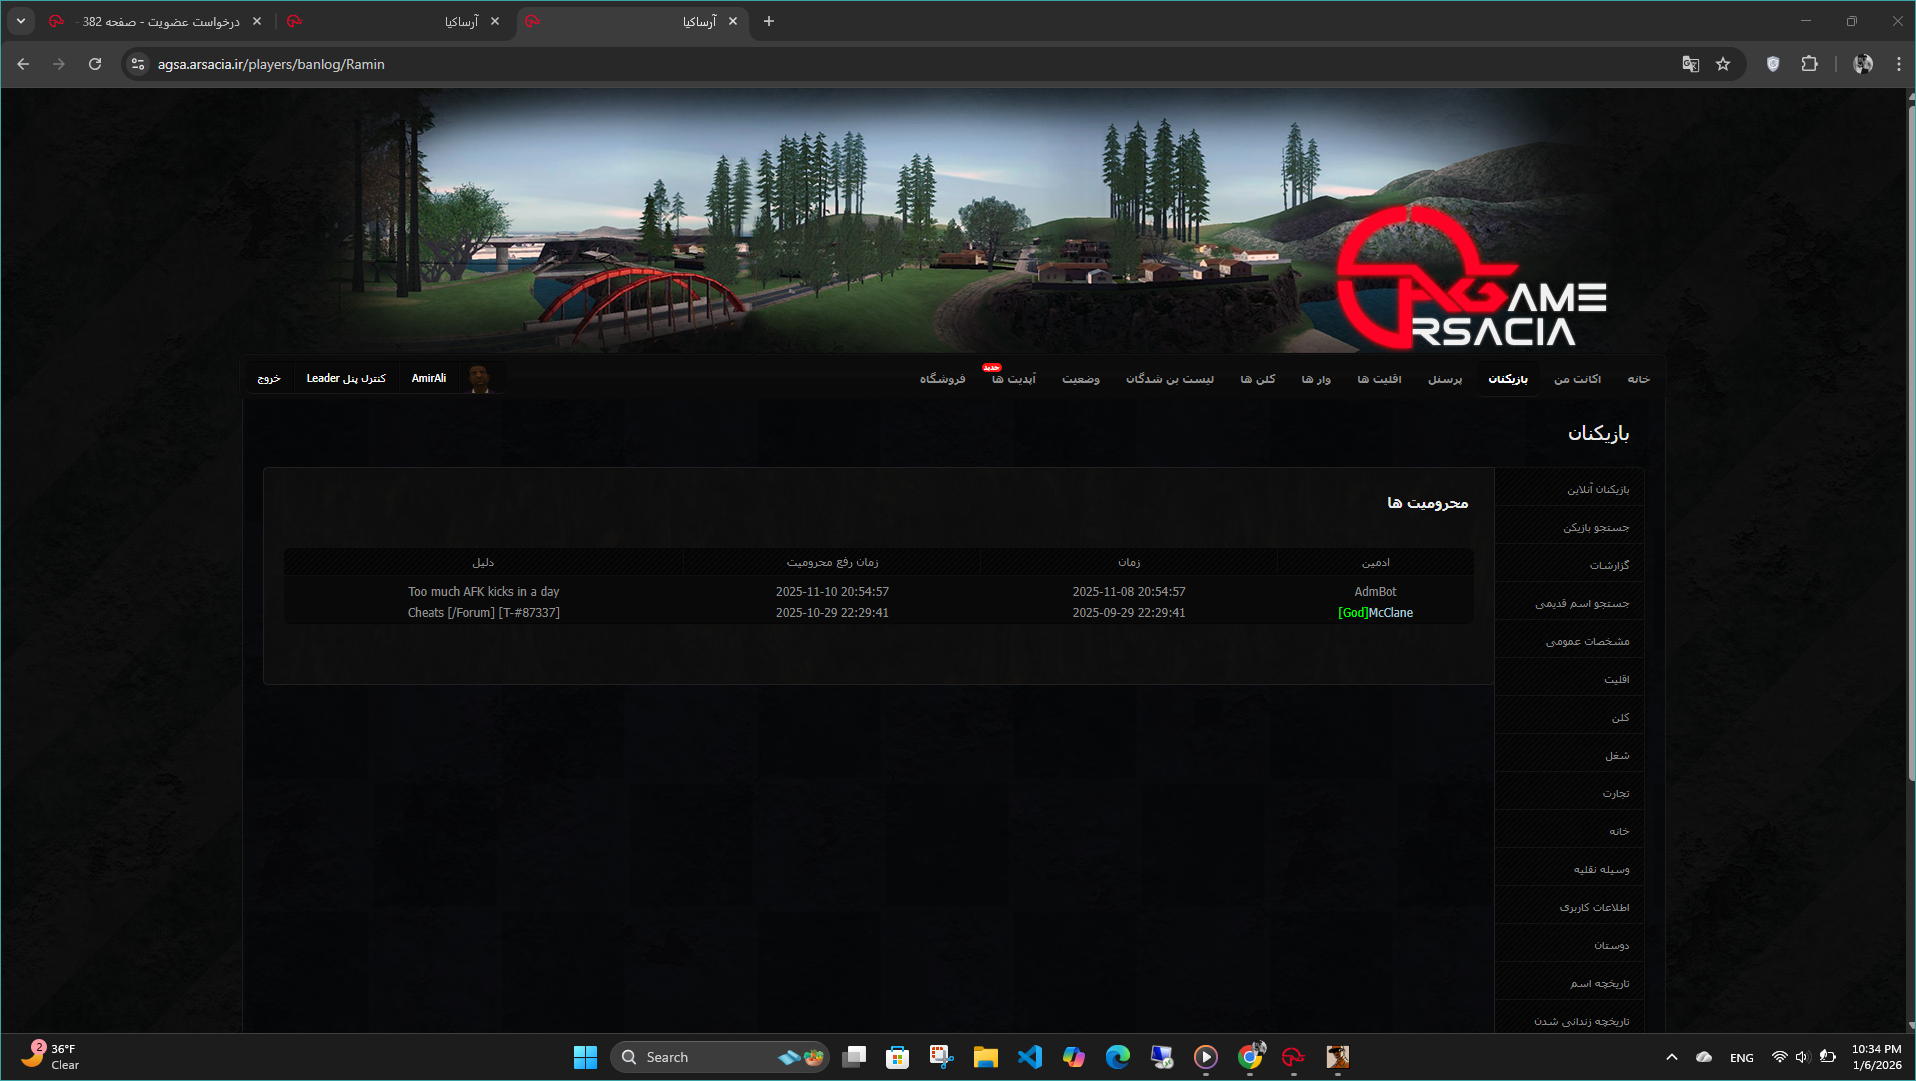Click the خروج logout button

[268, 378]
